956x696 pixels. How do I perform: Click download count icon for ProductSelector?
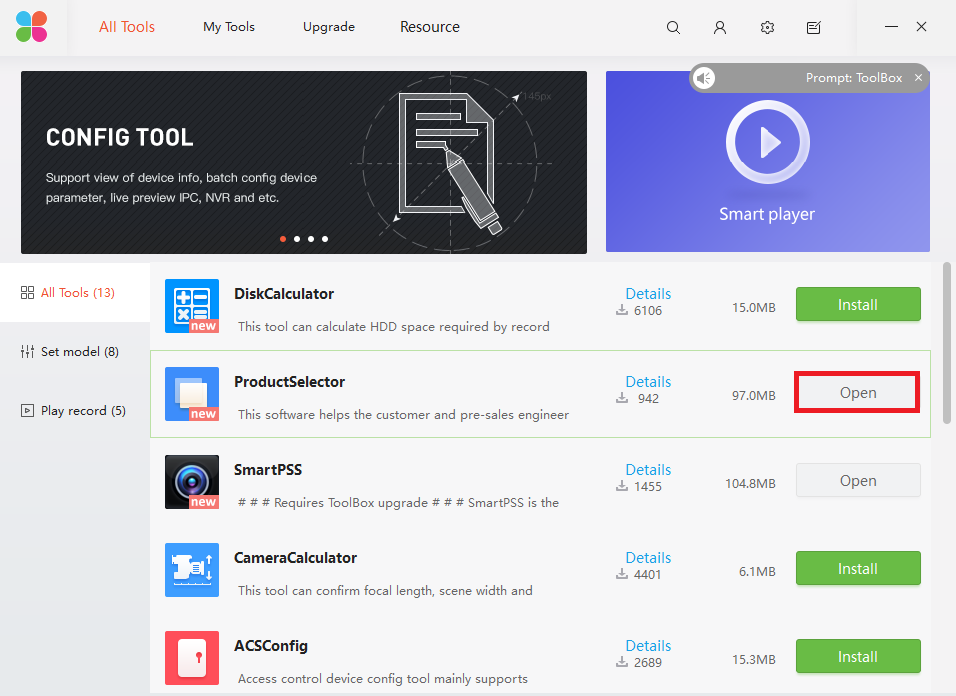[622, 398]
